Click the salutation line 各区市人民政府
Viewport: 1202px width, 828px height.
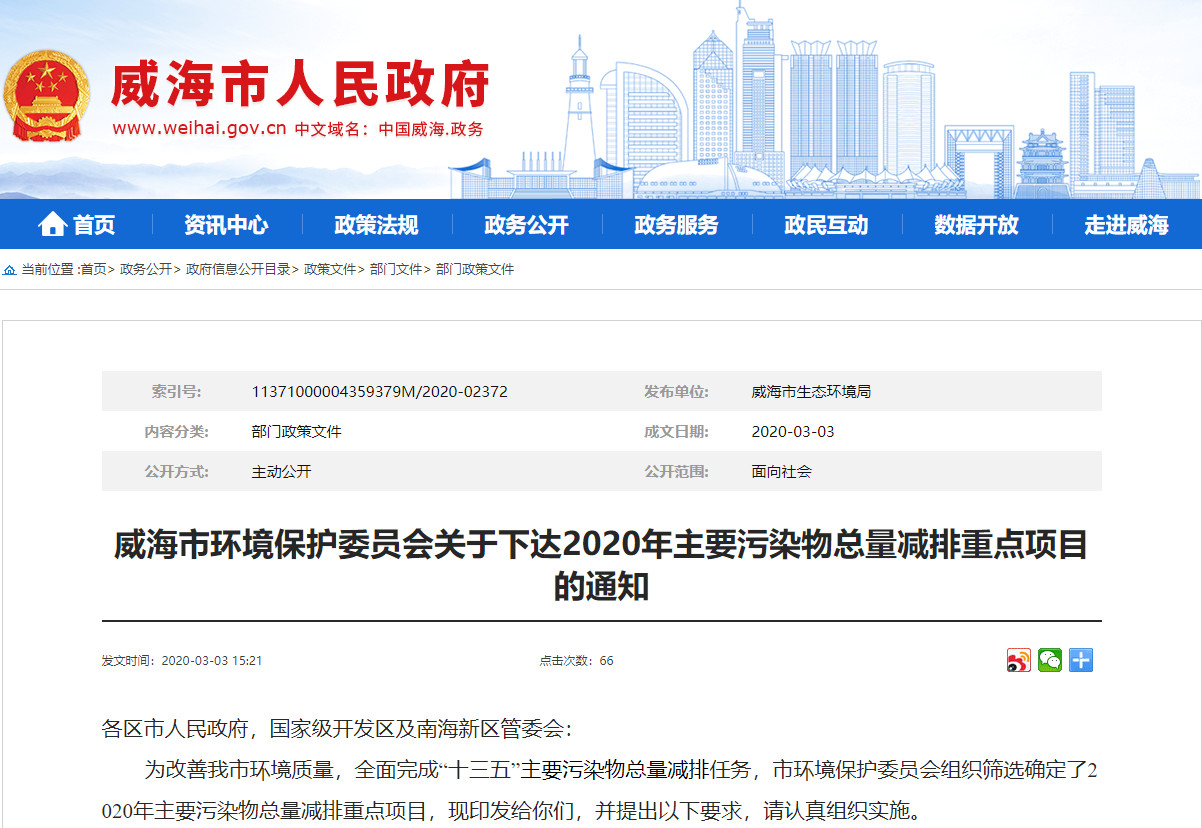pyautogui.click(x=338, y=729)
